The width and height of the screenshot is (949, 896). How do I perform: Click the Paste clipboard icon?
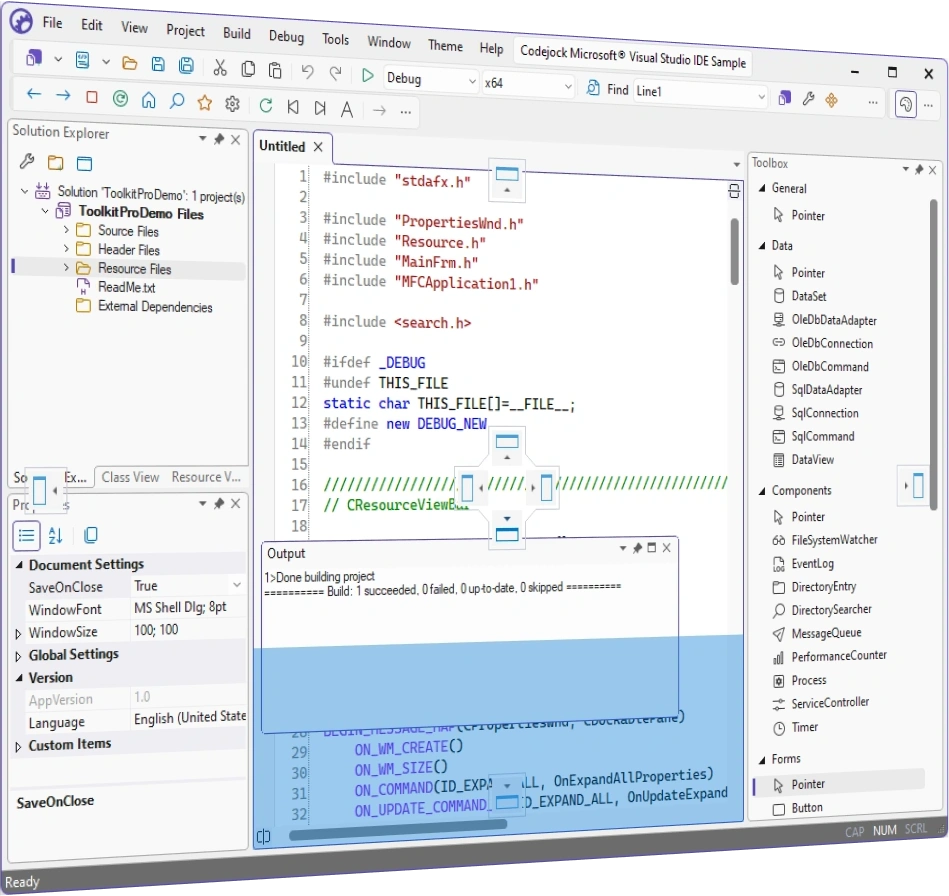pyautogui.click(x=275, y=71)
